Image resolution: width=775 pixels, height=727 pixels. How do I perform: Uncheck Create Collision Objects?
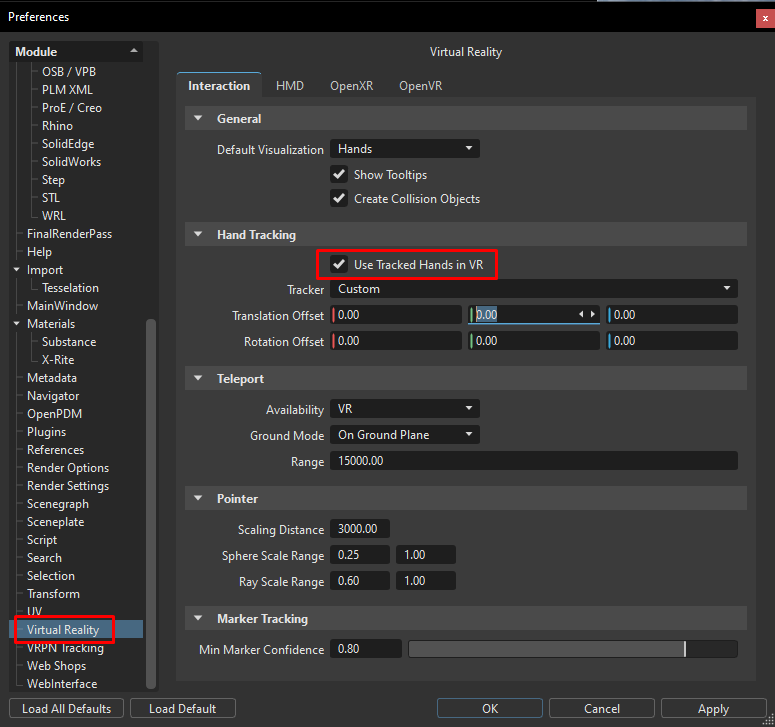click(339, 199)
